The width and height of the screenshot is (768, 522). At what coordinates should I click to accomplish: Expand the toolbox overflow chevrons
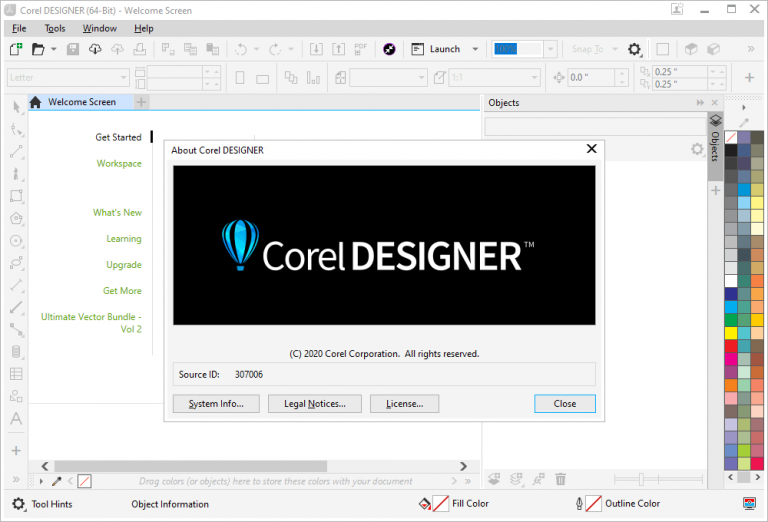pos(16,479)
